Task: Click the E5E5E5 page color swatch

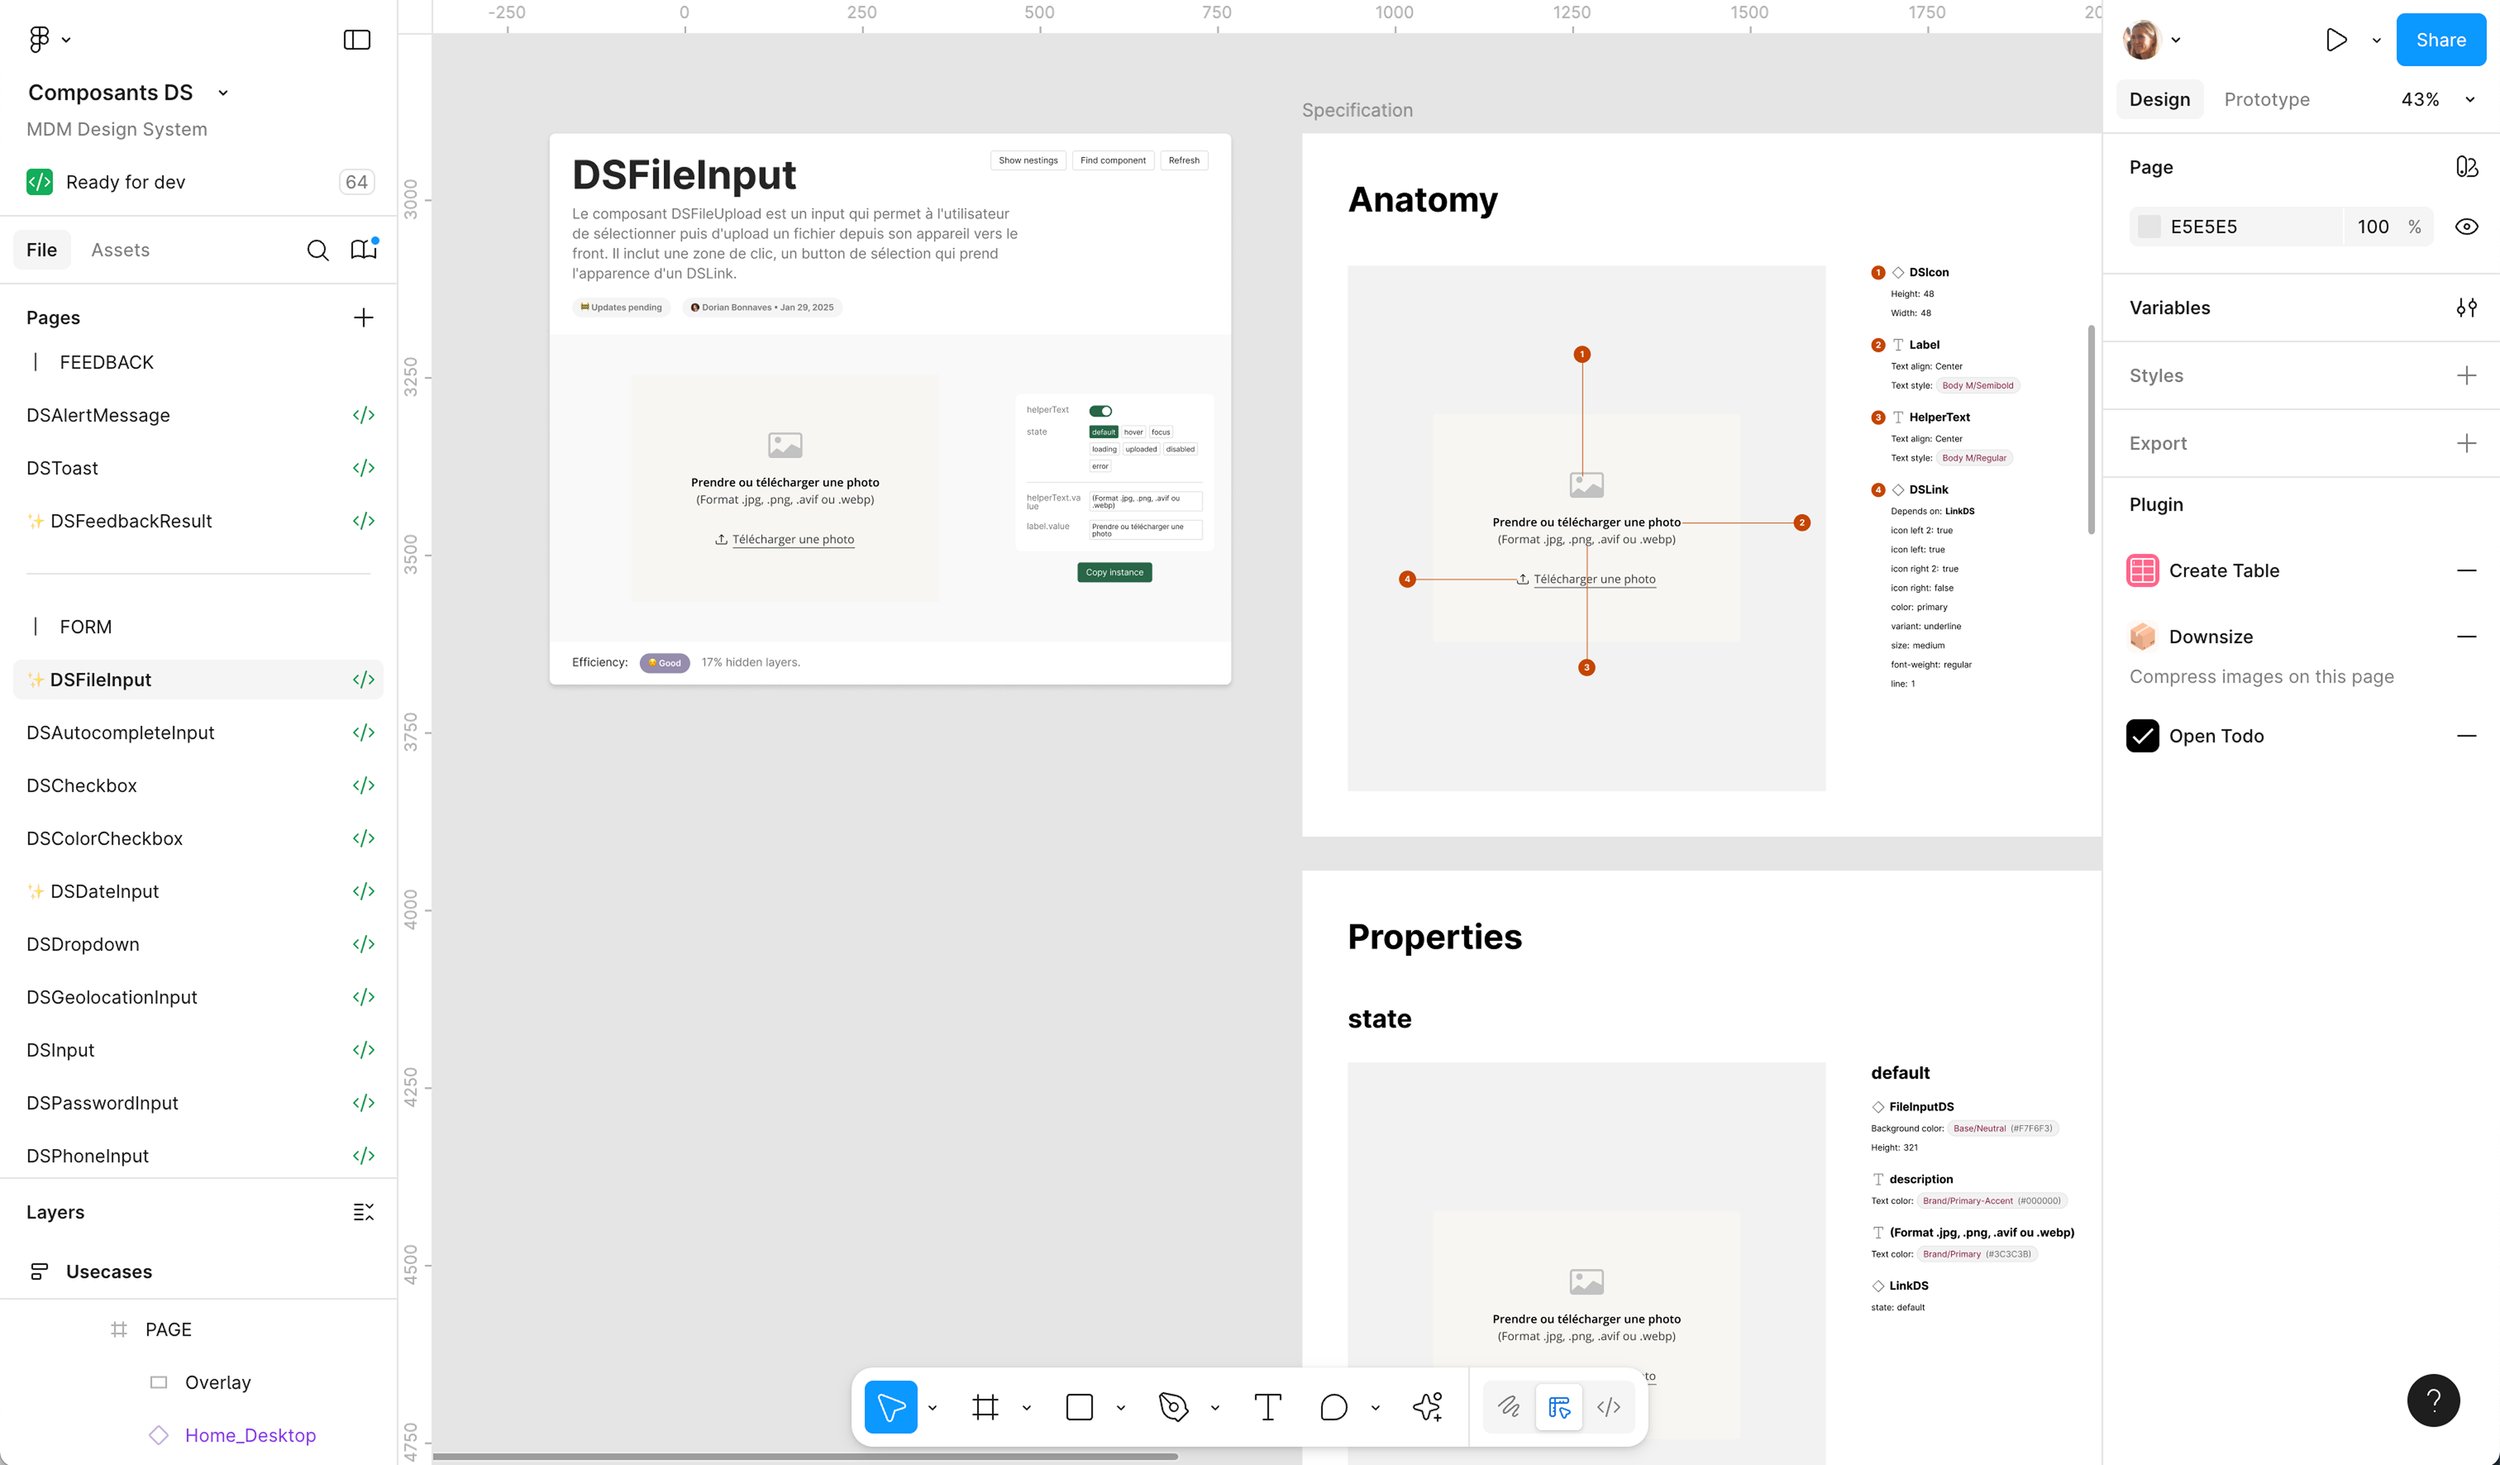Action: [2149, 227]
